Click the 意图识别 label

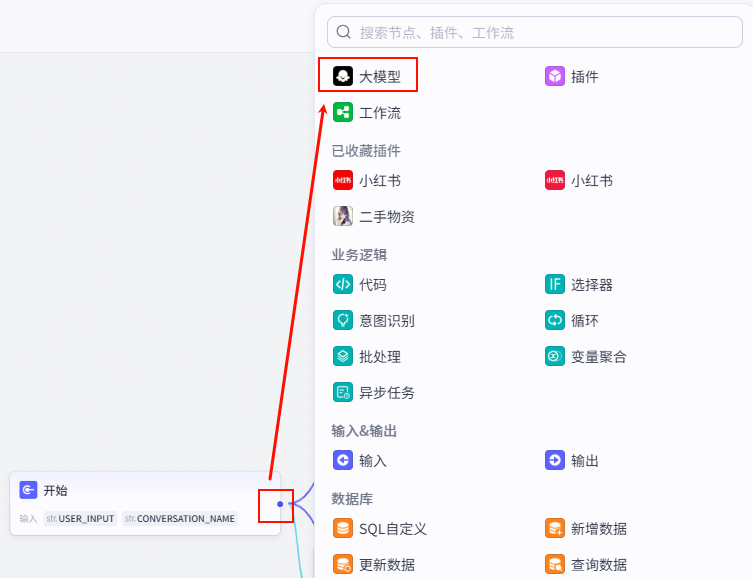click(x=387, y=321)
